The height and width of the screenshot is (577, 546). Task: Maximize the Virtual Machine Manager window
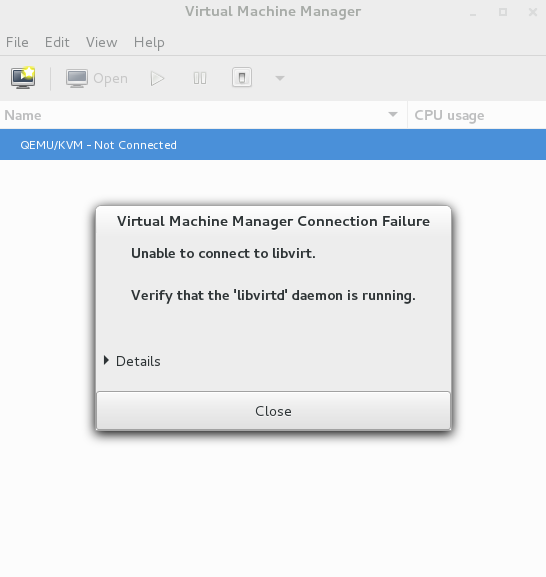tap(503, 12)
